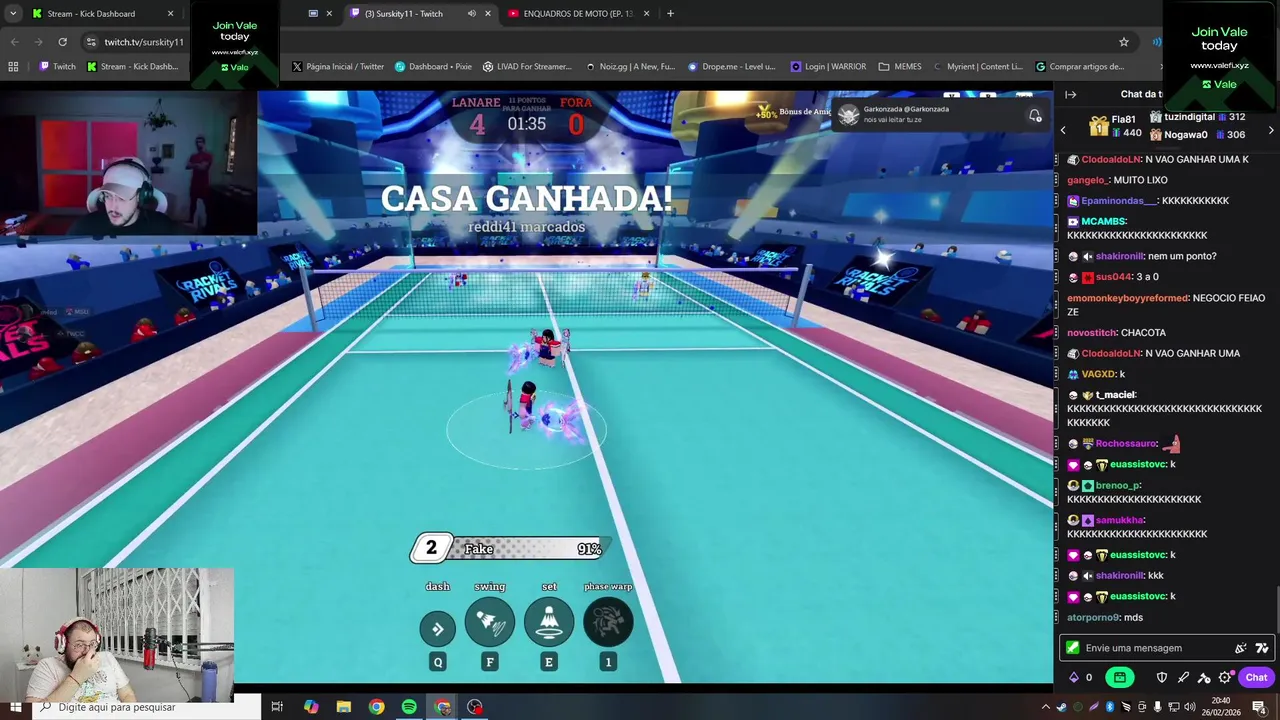
Task: Mute the Surskity11 Twitch tab audio
Action: point(471,13)
